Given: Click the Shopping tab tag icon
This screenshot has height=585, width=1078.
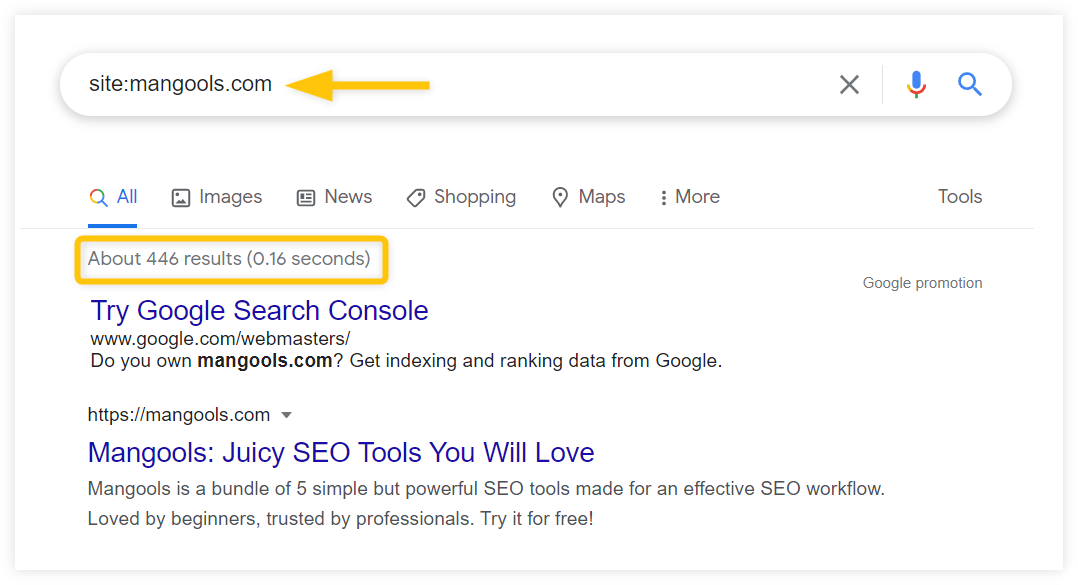Looking at the screenshot, I should 415,198.
